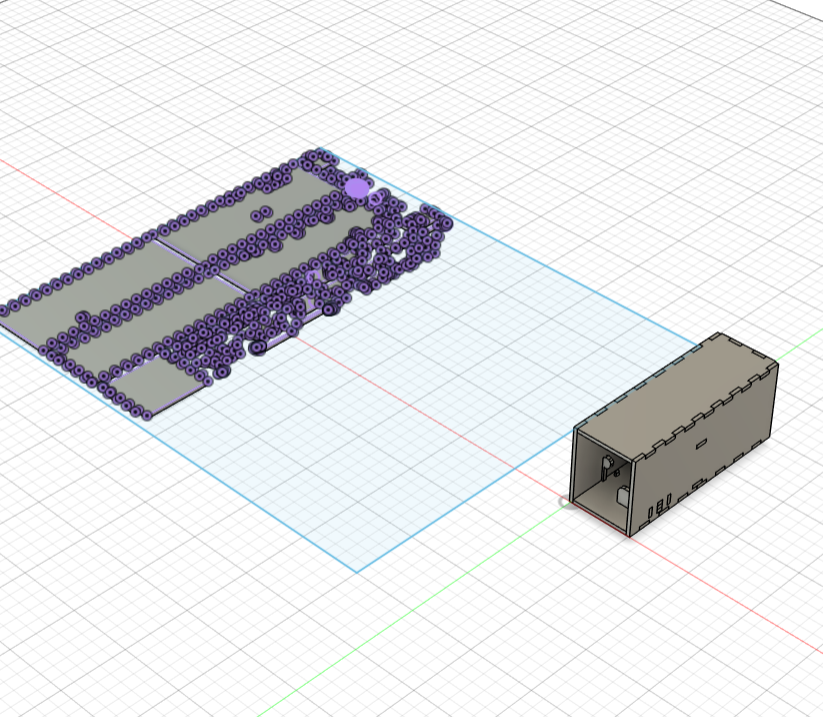The height and width of the screenshot is (717, 823).
Task: Select the large solid purple circle
Action: [x=357, y=188]
